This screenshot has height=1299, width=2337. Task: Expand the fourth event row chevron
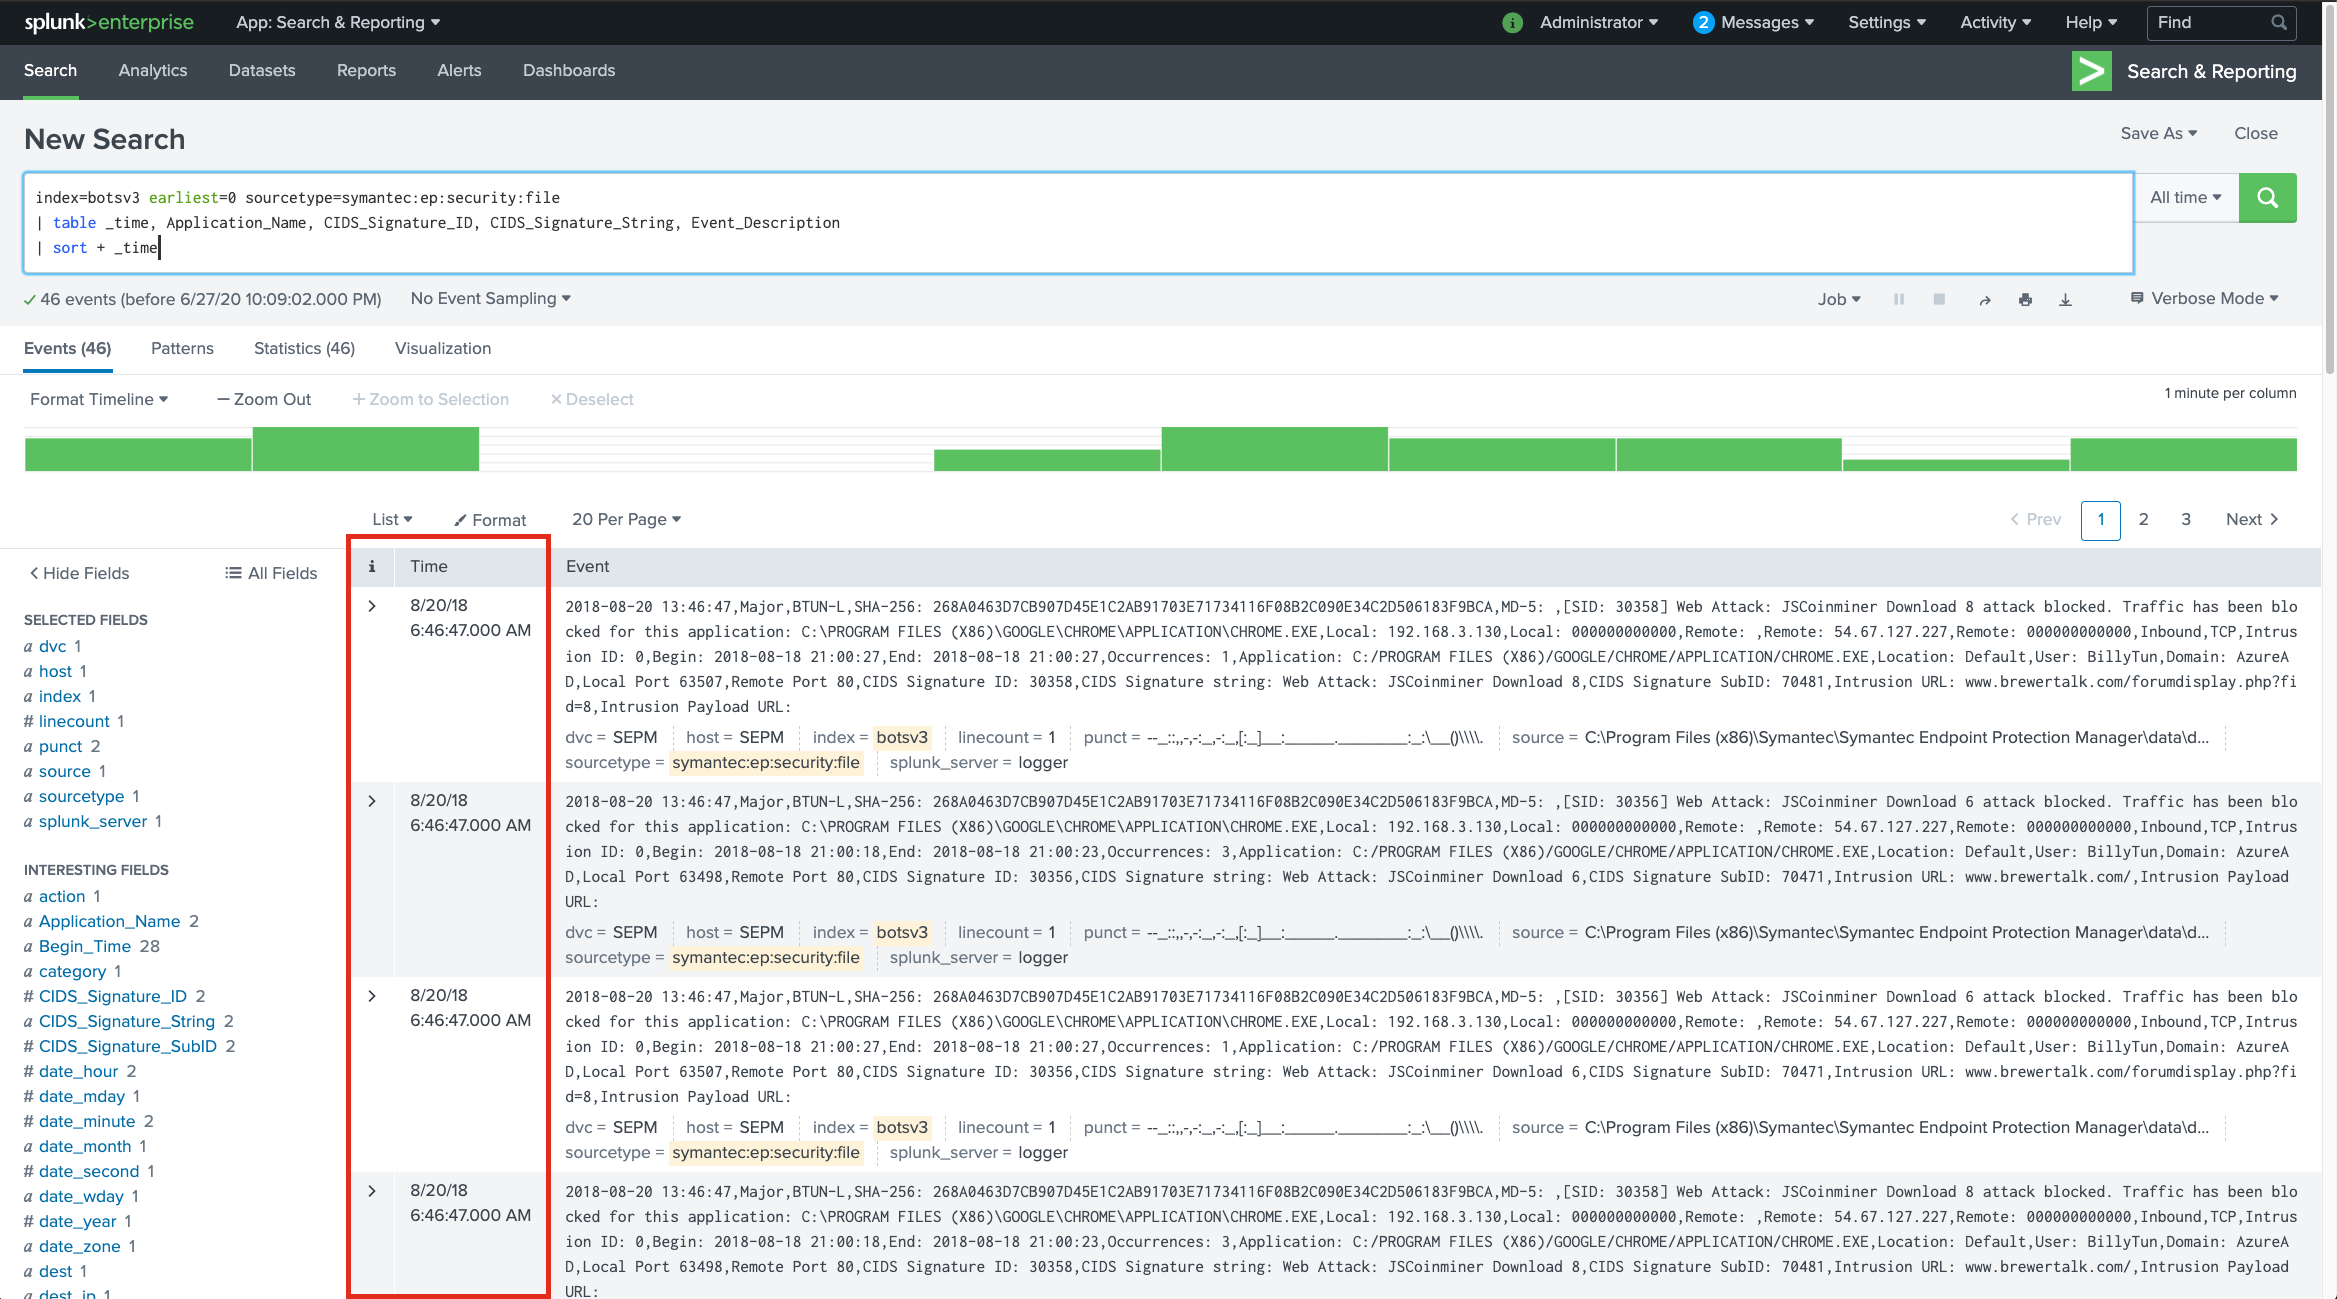(x=372, y=1191)
